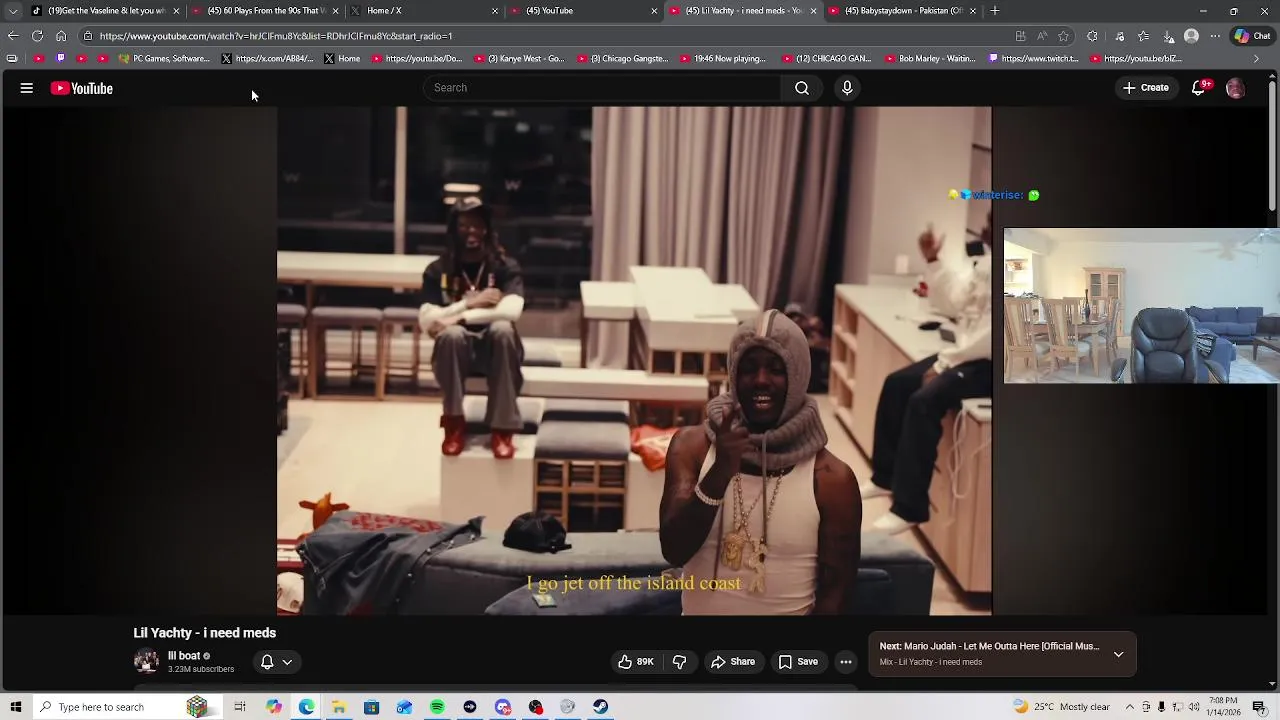Open the account avatar menu
This screenshot has height=720, width=1280.
pyautogui.click(x=1235, y=88)
